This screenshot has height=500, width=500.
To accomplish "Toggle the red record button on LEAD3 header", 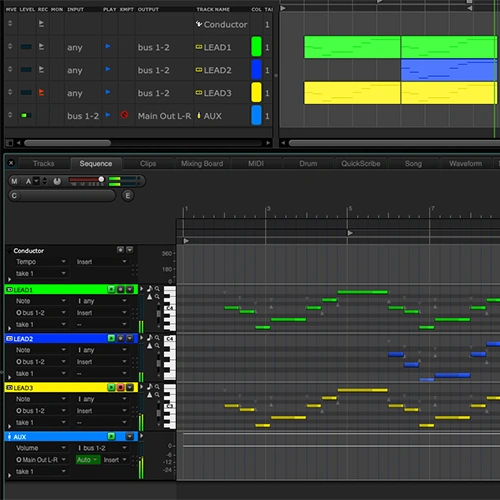I will [120, 387].
